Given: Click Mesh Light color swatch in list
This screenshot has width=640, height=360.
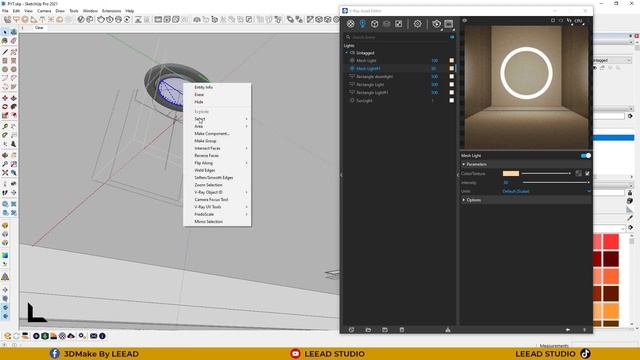Looking at the screenshot, I should [451, 60].
